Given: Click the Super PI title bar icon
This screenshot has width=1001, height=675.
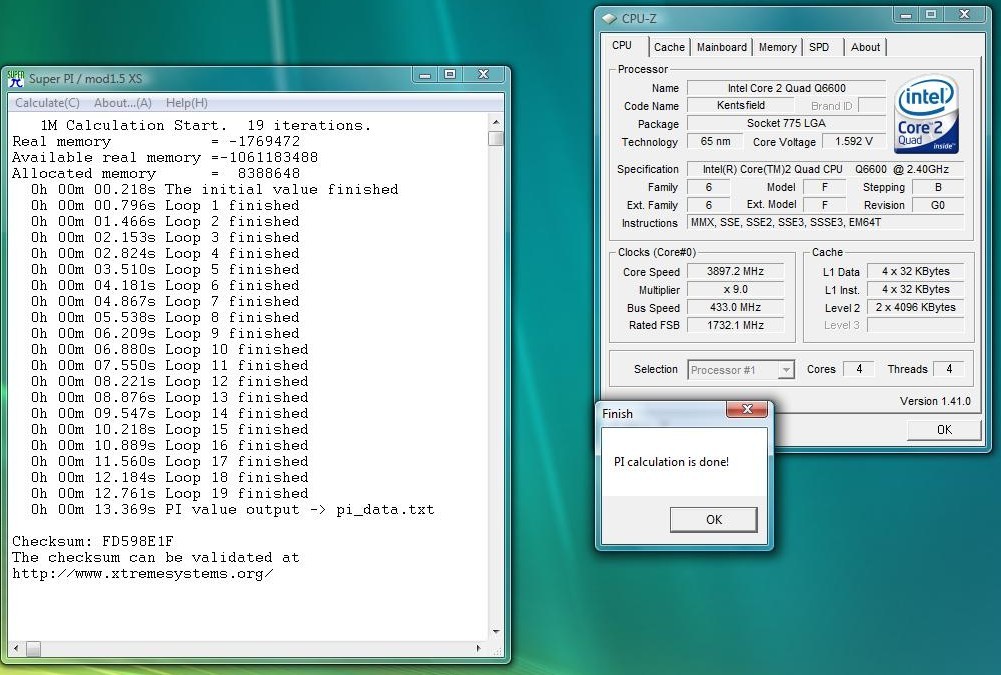Looking at the screenshot, I should click(x=15, y=79).
